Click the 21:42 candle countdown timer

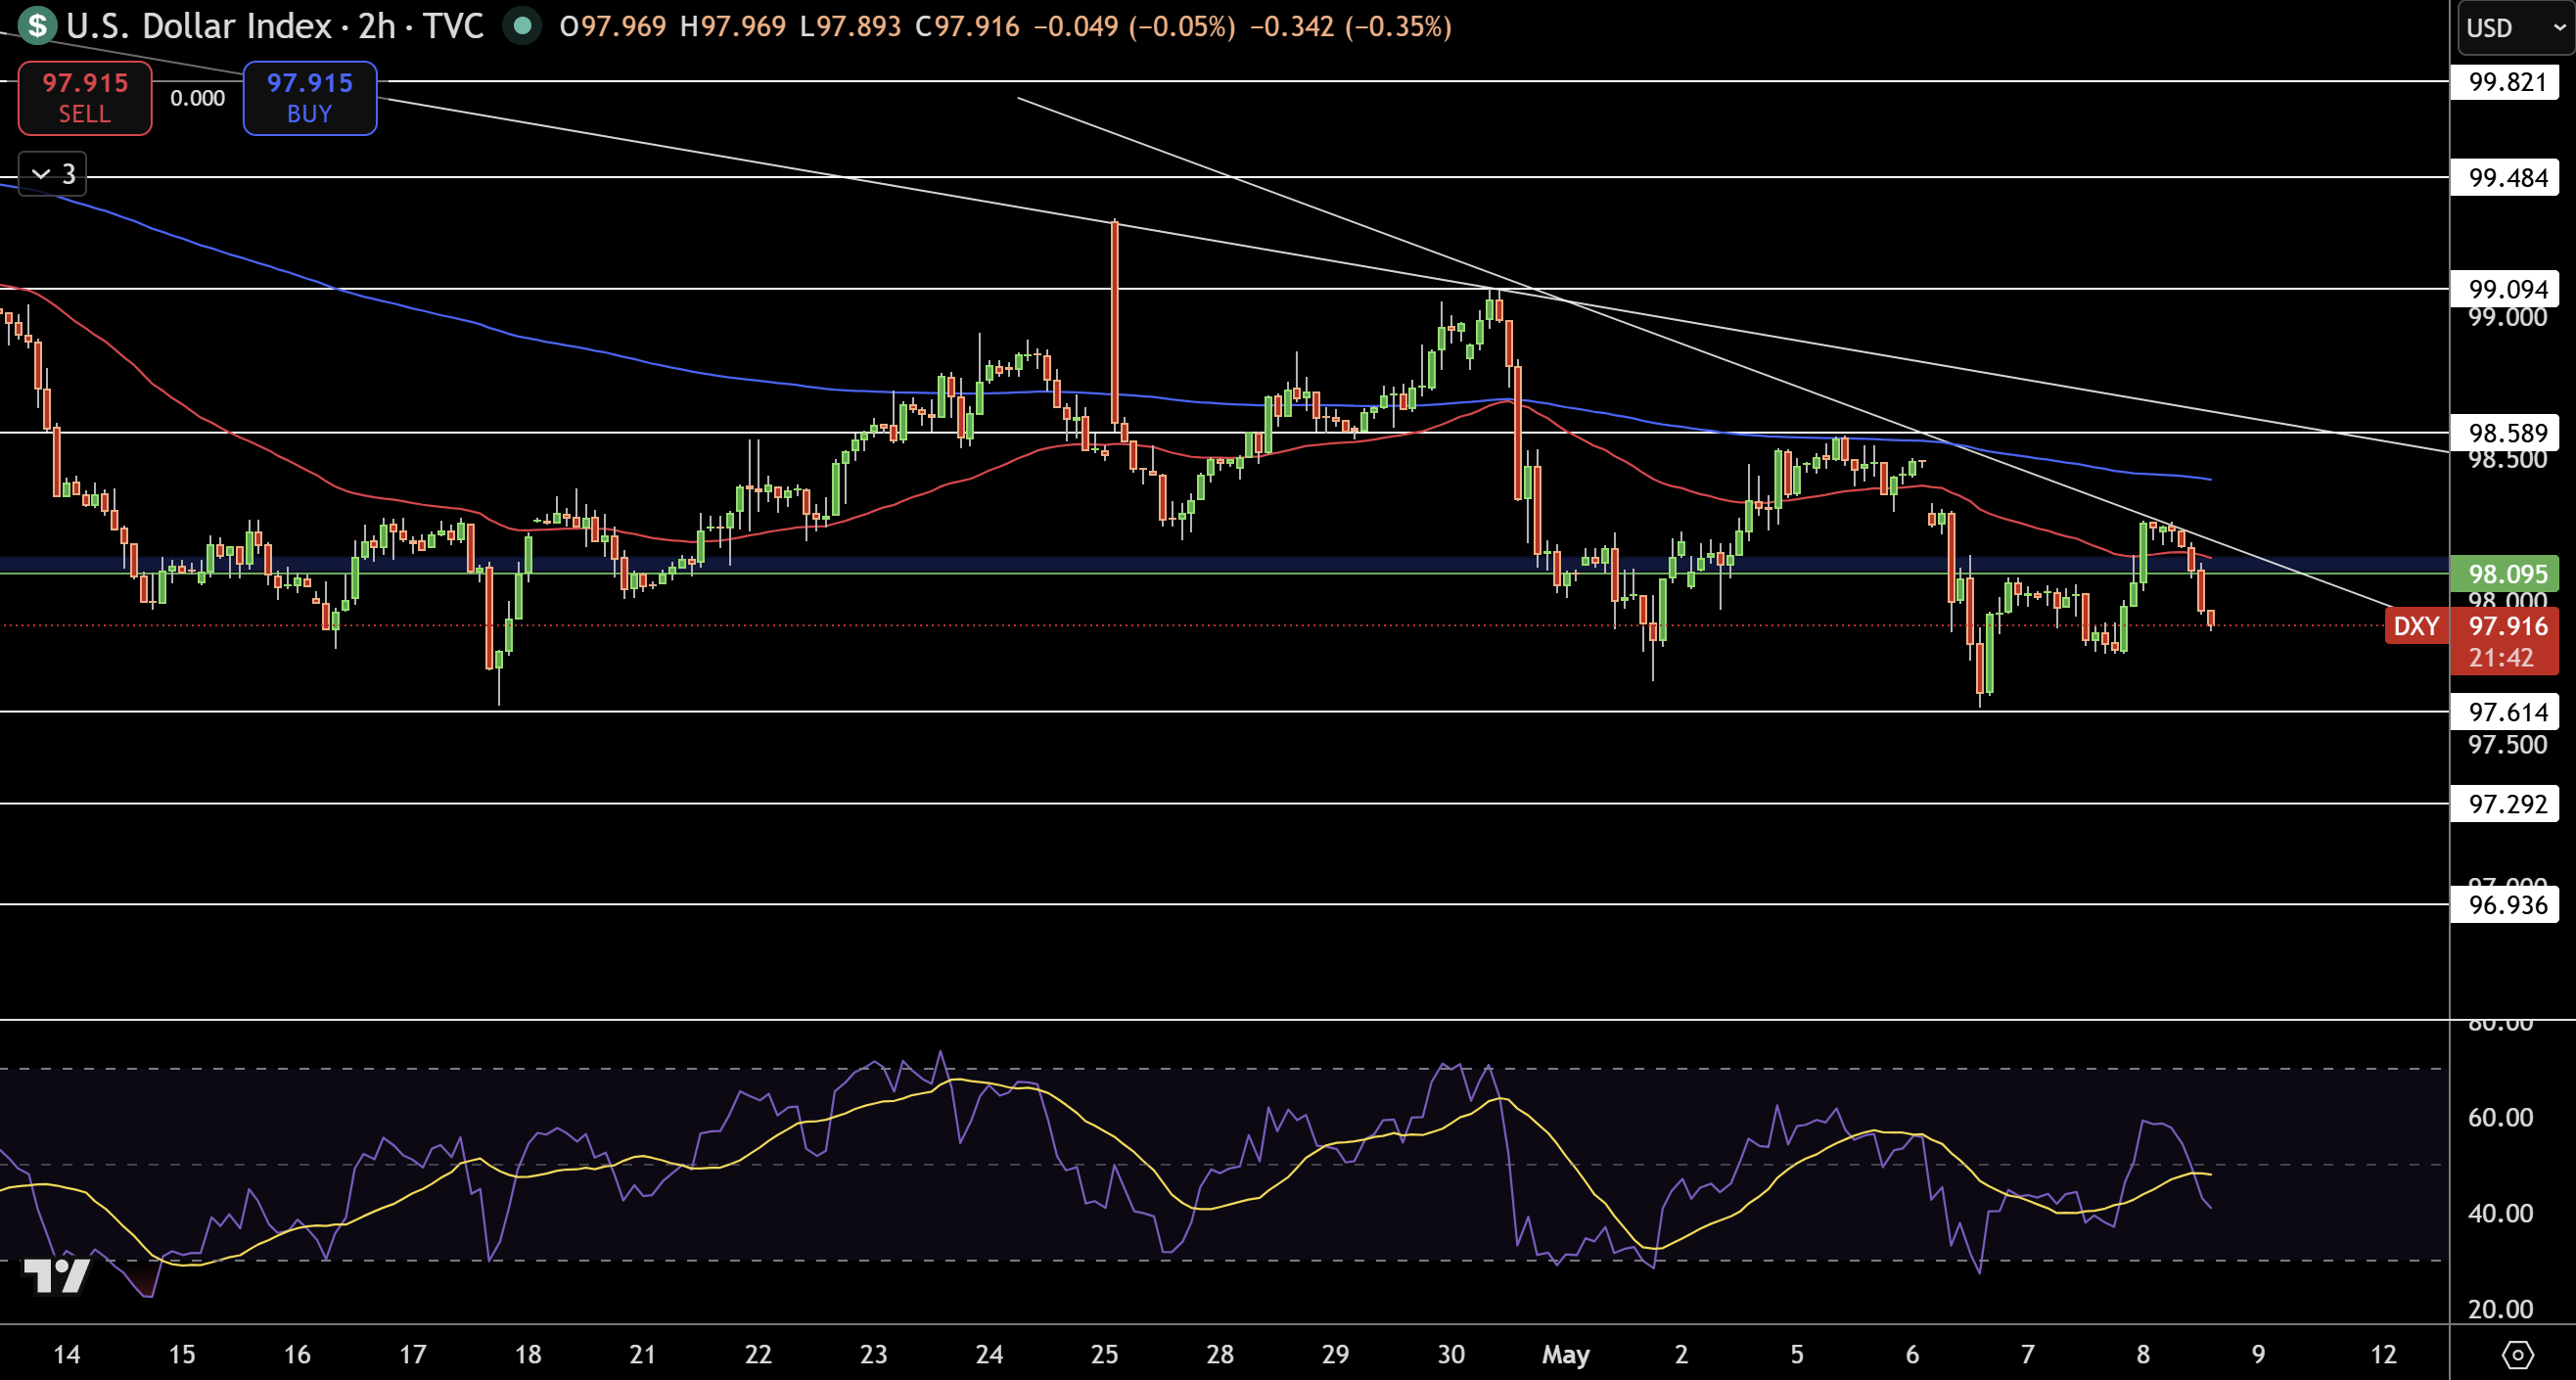click(x=2501, y=658)
